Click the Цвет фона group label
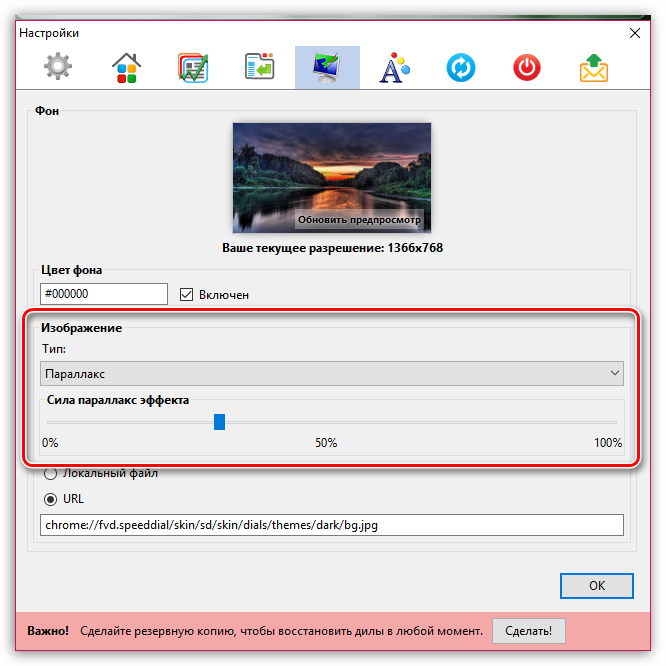 71,270
